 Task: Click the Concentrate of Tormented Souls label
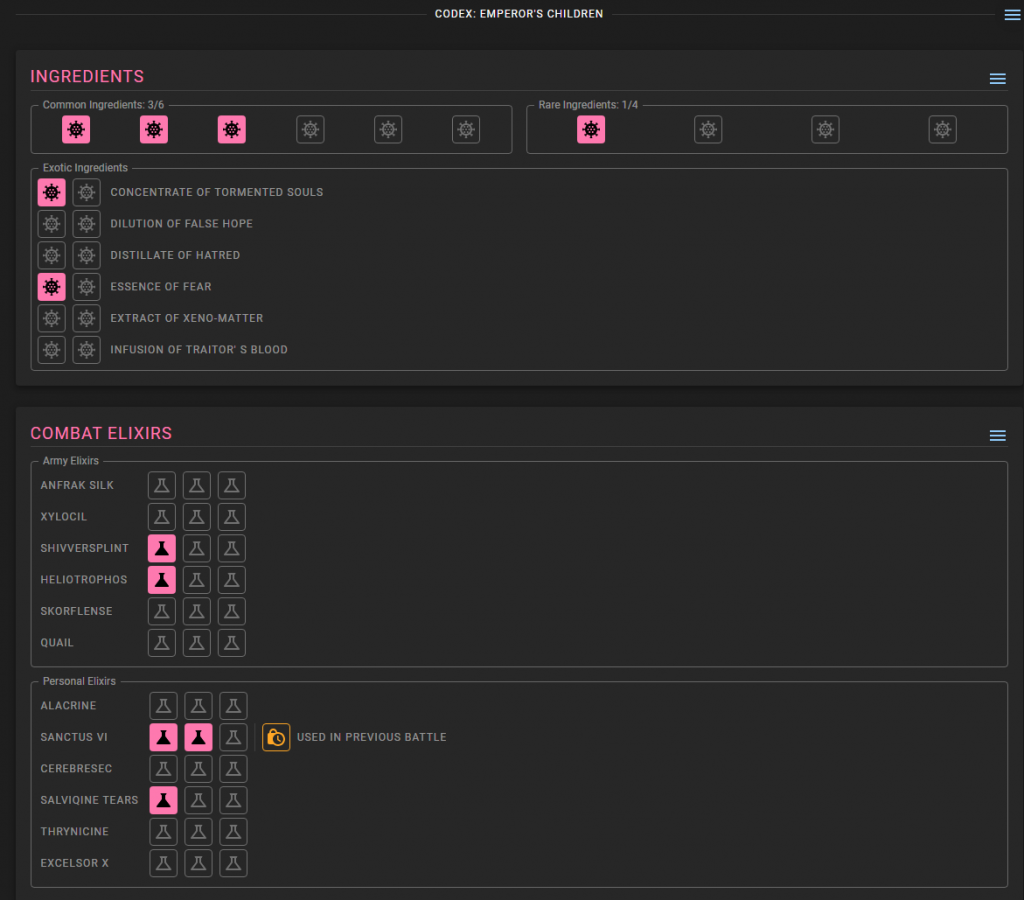pos(216,192)
